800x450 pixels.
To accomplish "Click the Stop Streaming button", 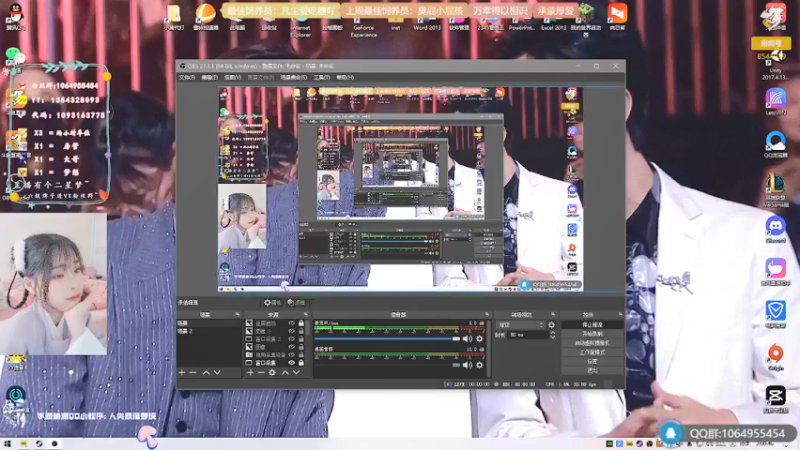I will [592, 325].
